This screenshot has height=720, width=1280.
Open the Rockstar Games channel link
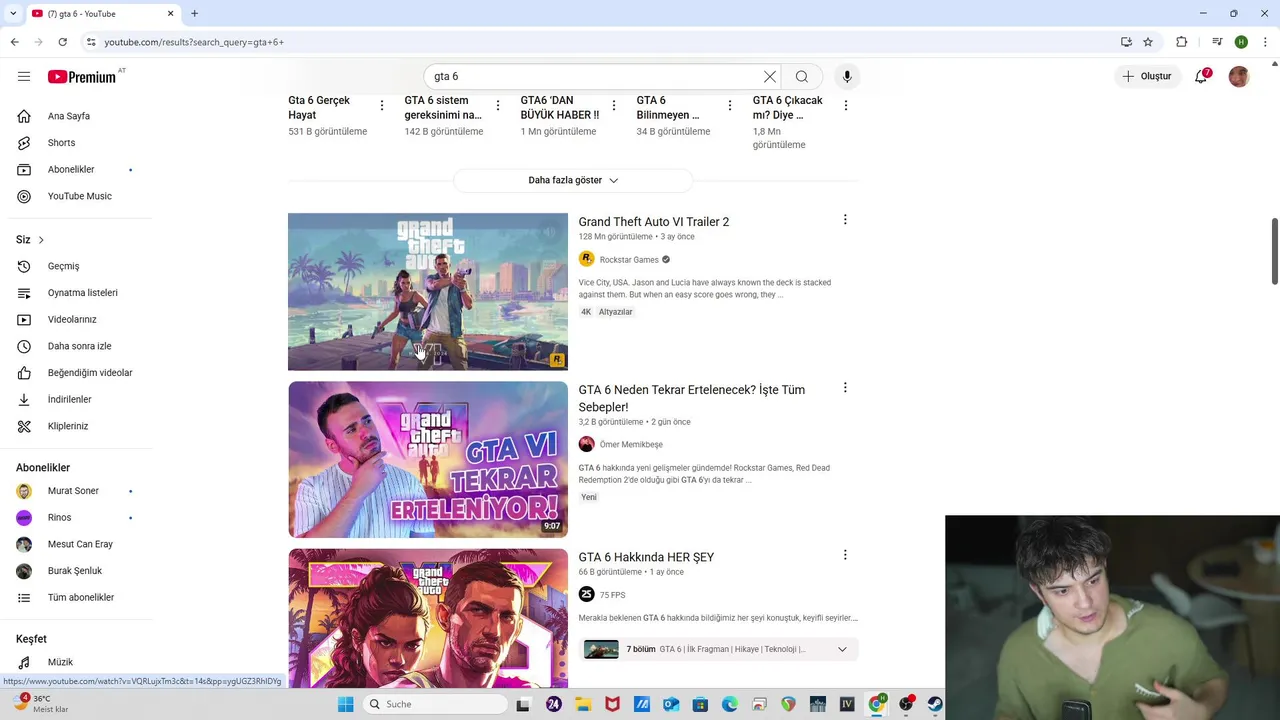click(629, 260)
